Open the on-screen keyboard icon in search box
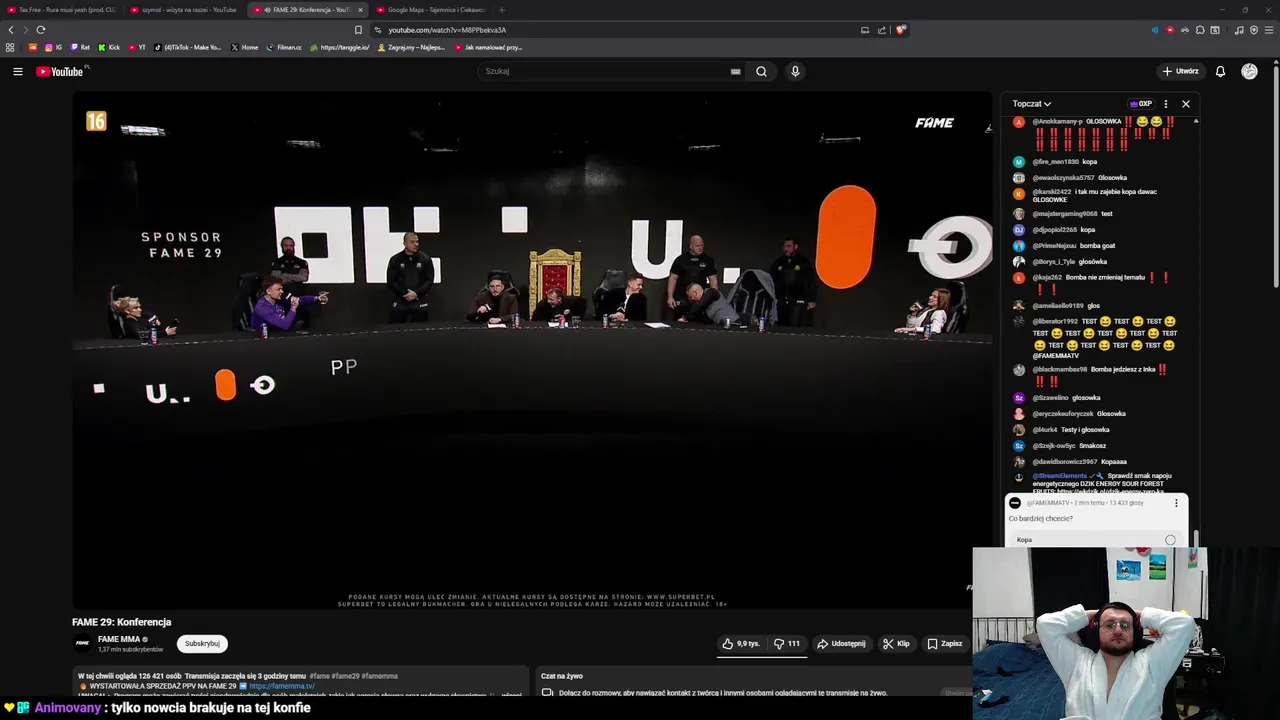This screenshot has height=720, width=1280. pyautogui.click(x=735, y=71)
